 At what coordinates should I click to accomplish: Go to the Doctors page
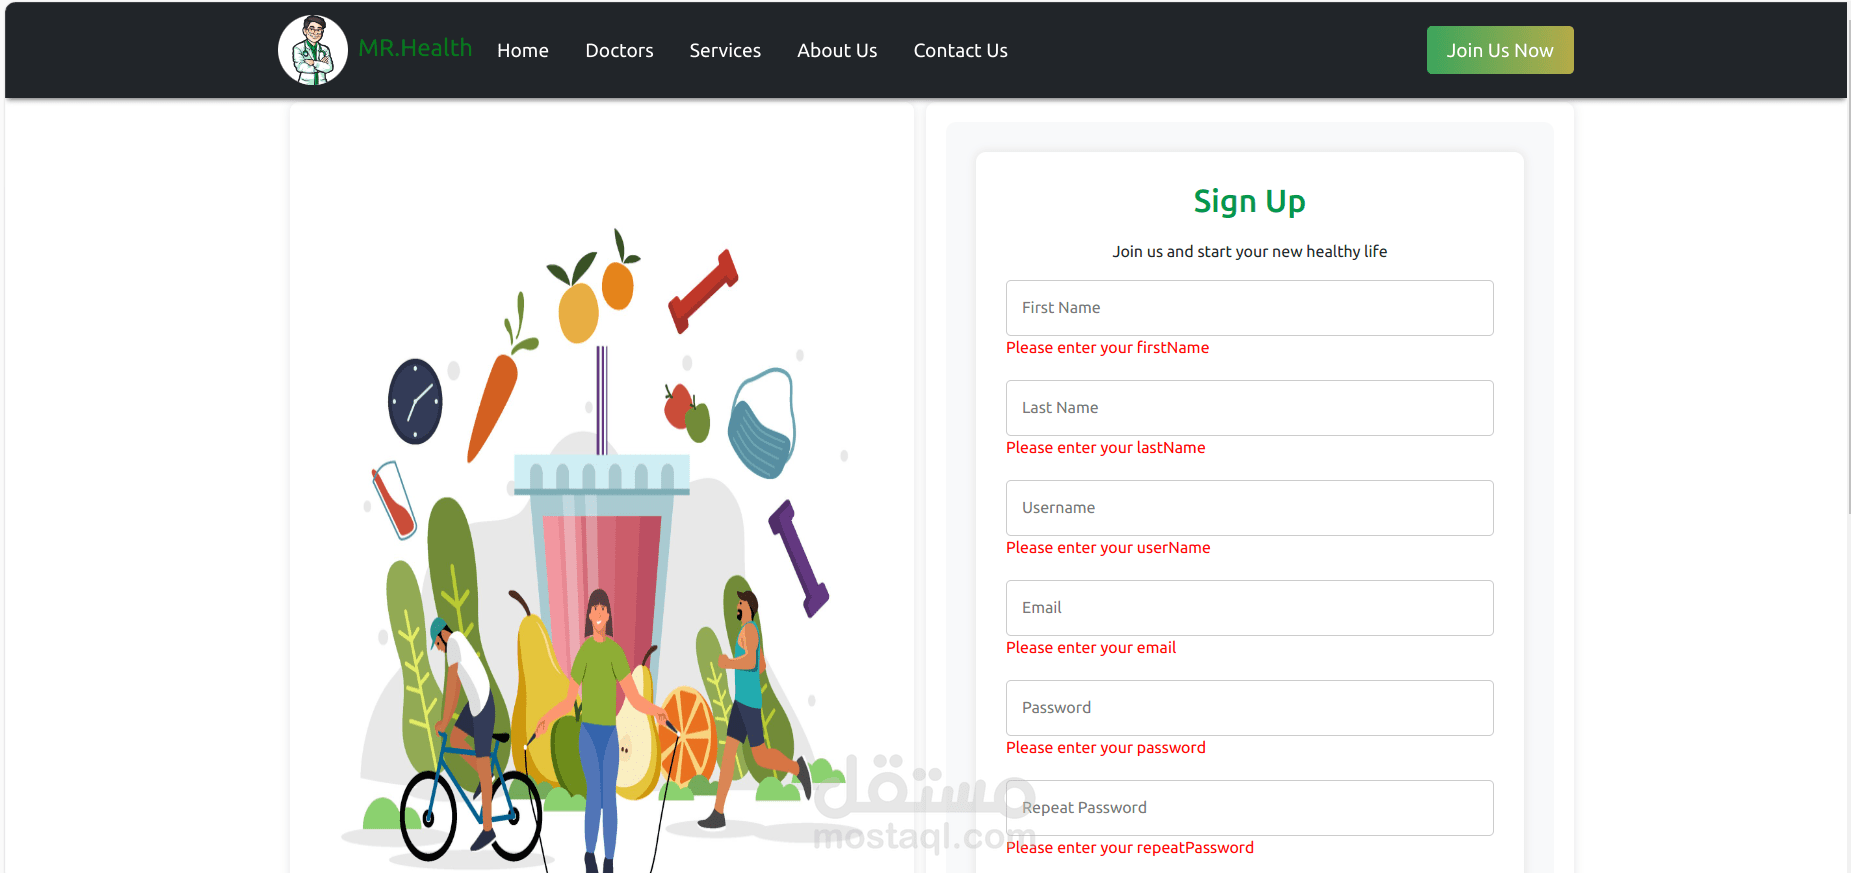(x=619, y=50)
